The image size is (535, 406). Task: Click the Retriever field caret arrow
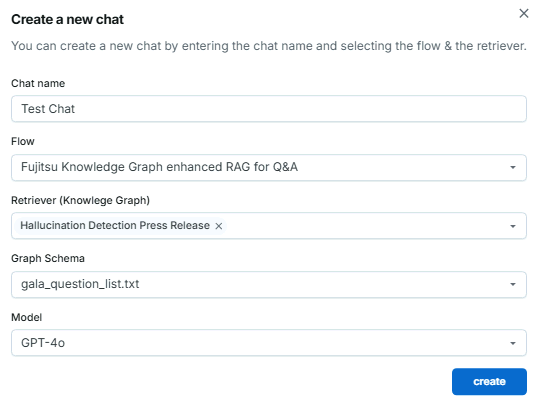point(512,226)
